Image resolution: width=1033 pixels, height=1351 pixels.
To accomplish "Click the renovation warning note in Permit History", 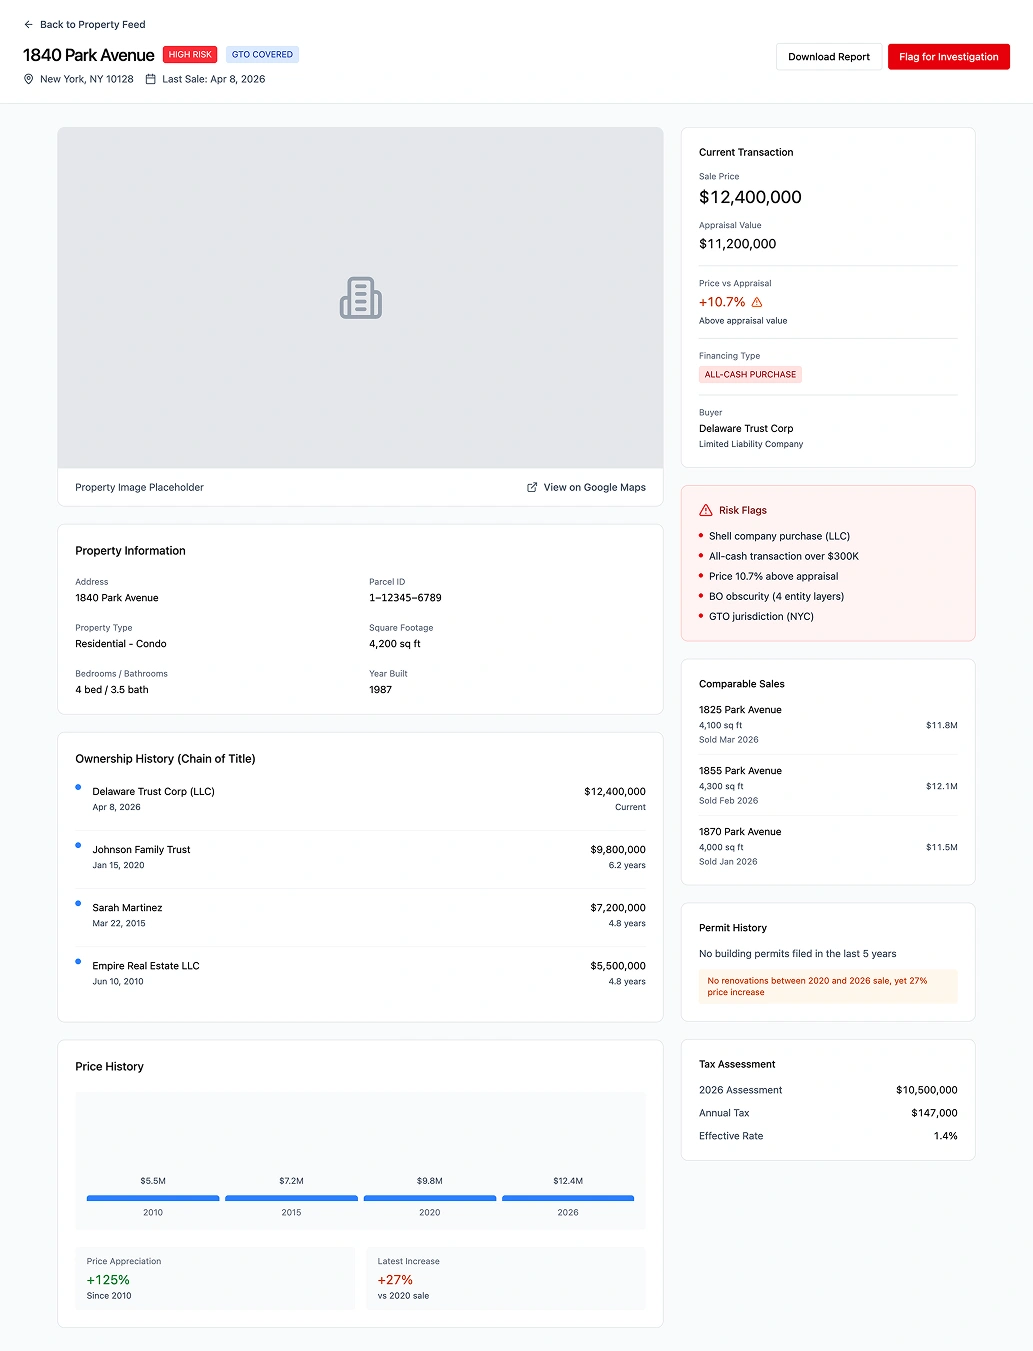I will (x=827, y=986).
